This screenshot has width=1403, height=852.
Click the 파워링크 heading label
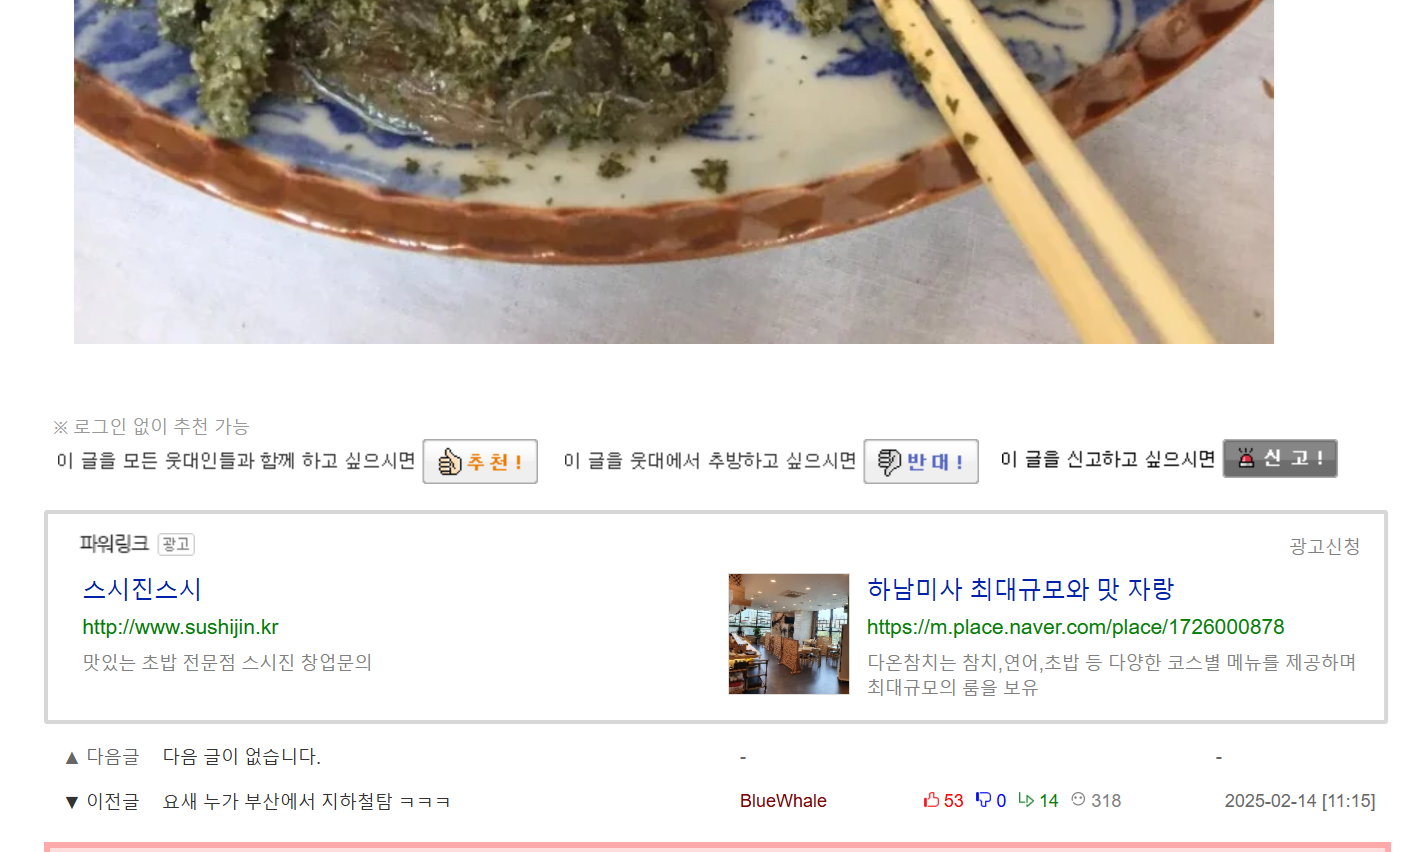[x=114, y=544]
